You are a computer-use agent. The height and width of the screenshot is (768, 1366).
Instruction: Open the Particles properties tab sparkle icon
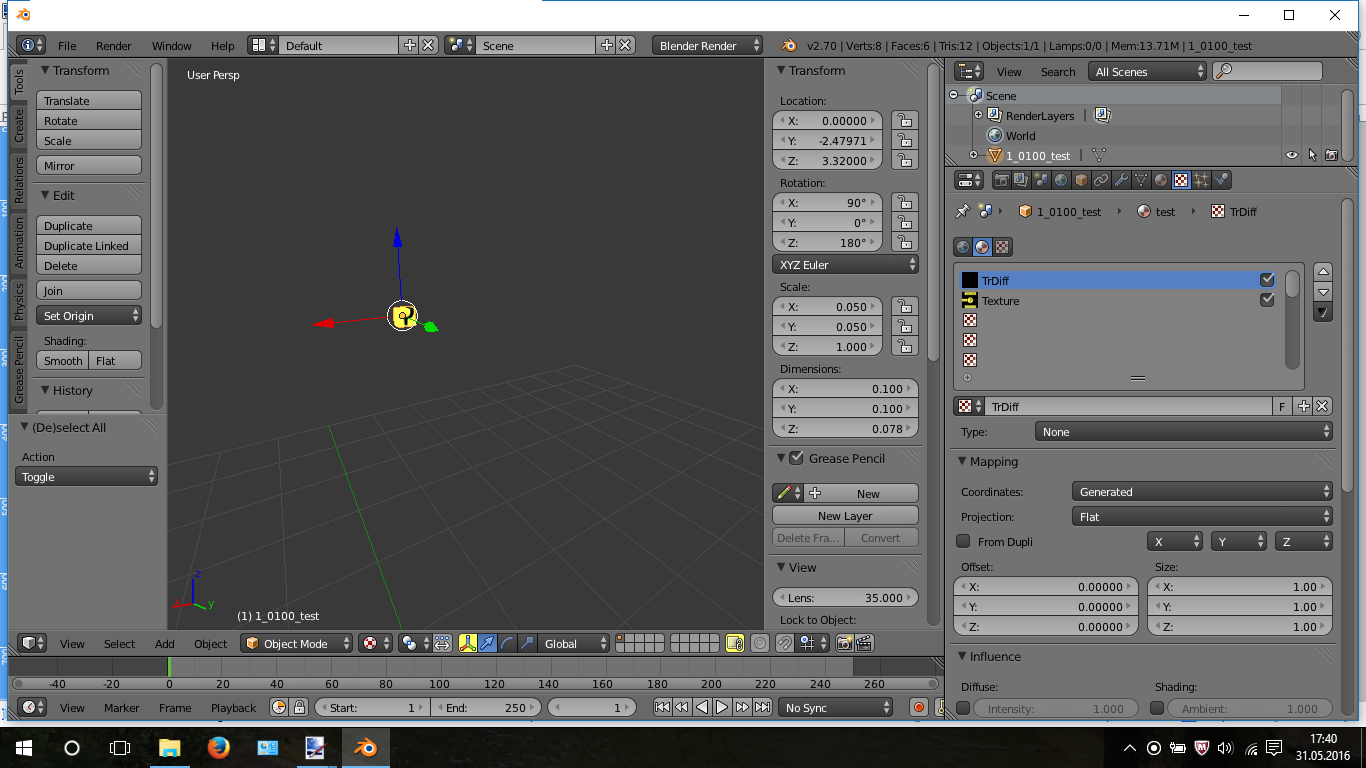(1201, 181)
